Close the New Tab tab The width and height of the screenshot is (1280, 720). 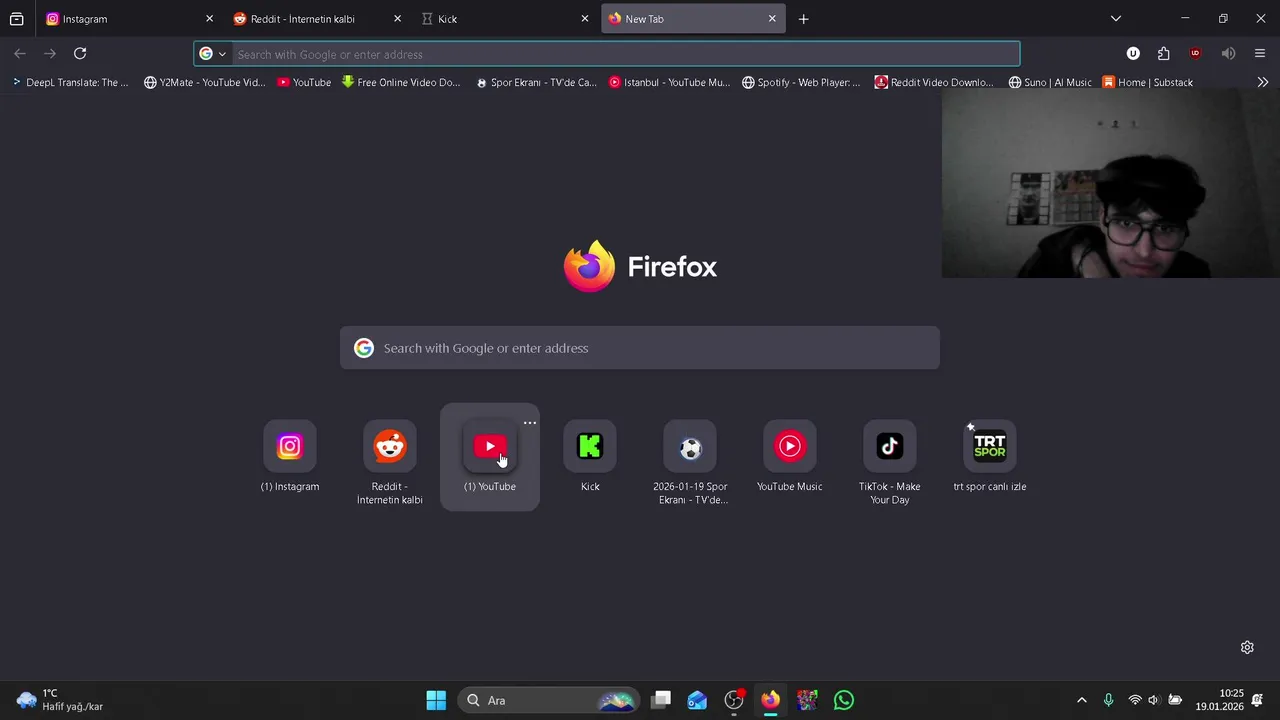click(x=772, y=19)
